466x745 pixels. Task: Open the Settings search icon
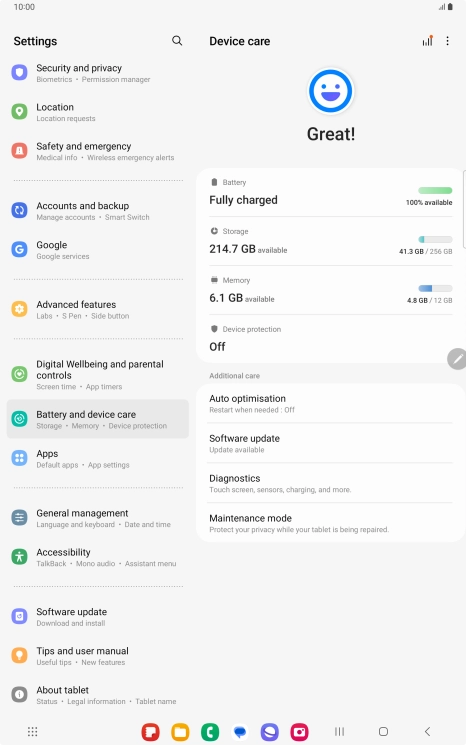click(177, 41)
